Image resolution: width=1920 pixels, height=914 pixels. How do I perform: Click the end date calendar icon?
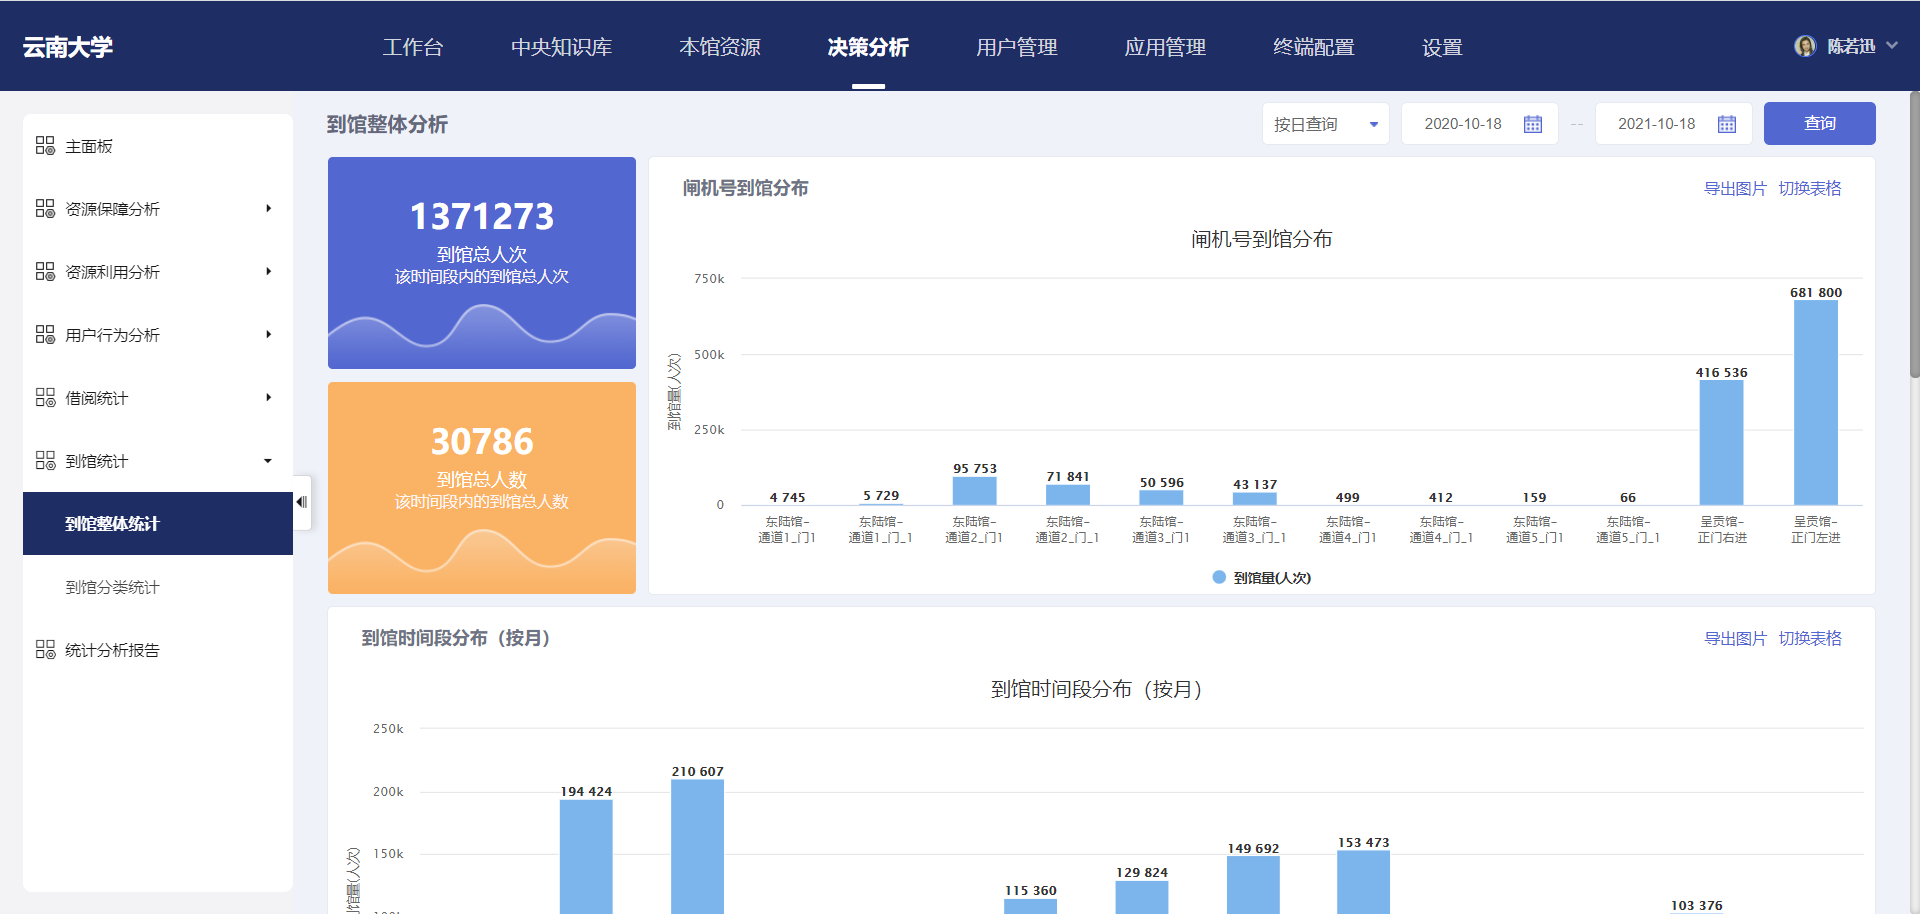tap(1726, 124)
